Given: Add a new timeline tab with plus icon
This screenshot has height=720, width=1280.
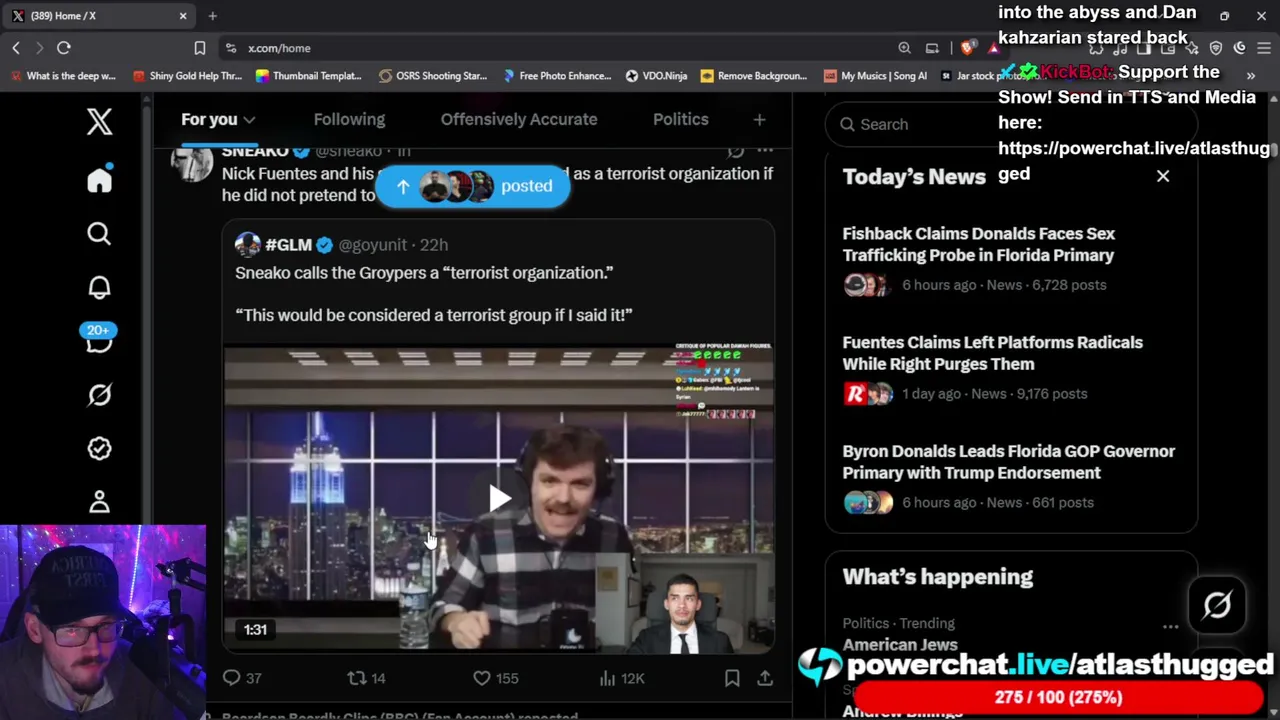Looking at the screenshot, I should [759, 120].
